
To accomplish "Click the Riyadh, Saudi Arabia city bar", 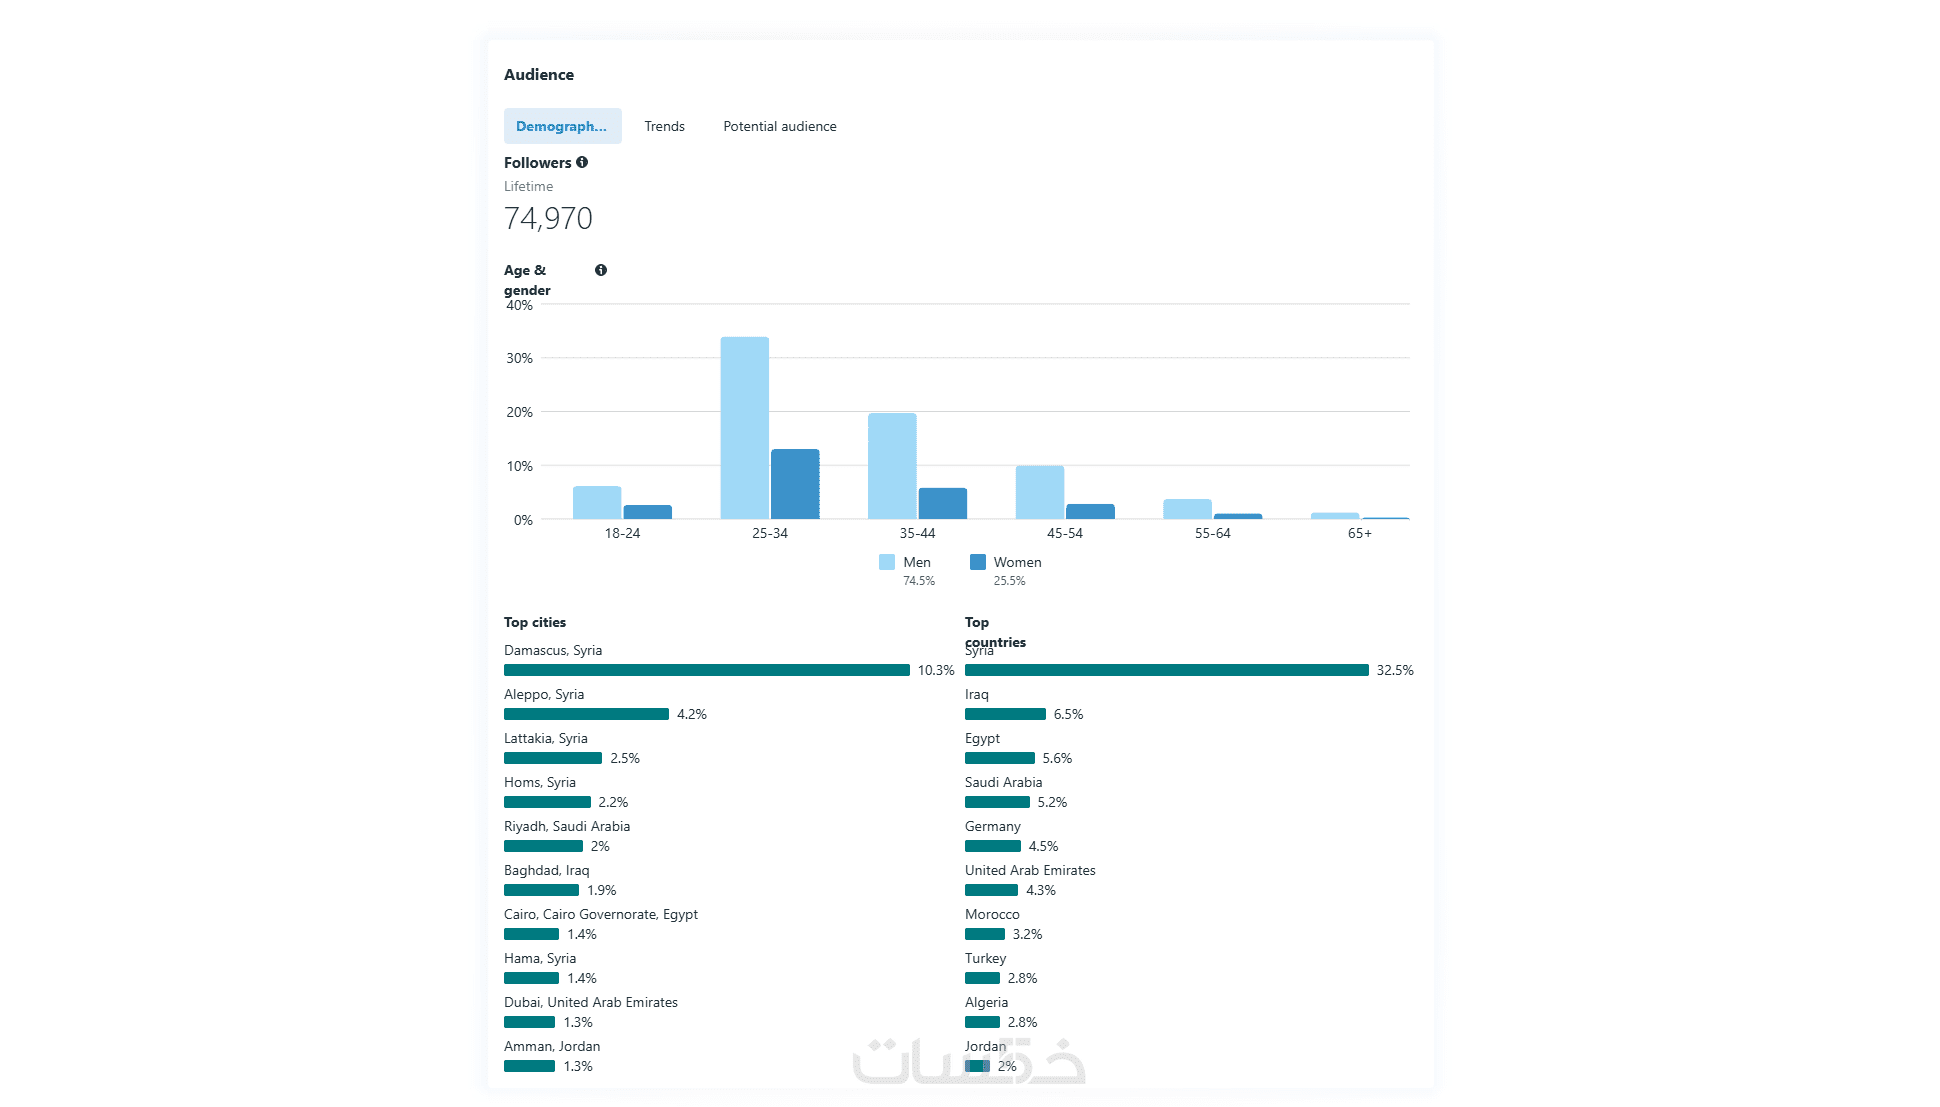I will point(543,846).
